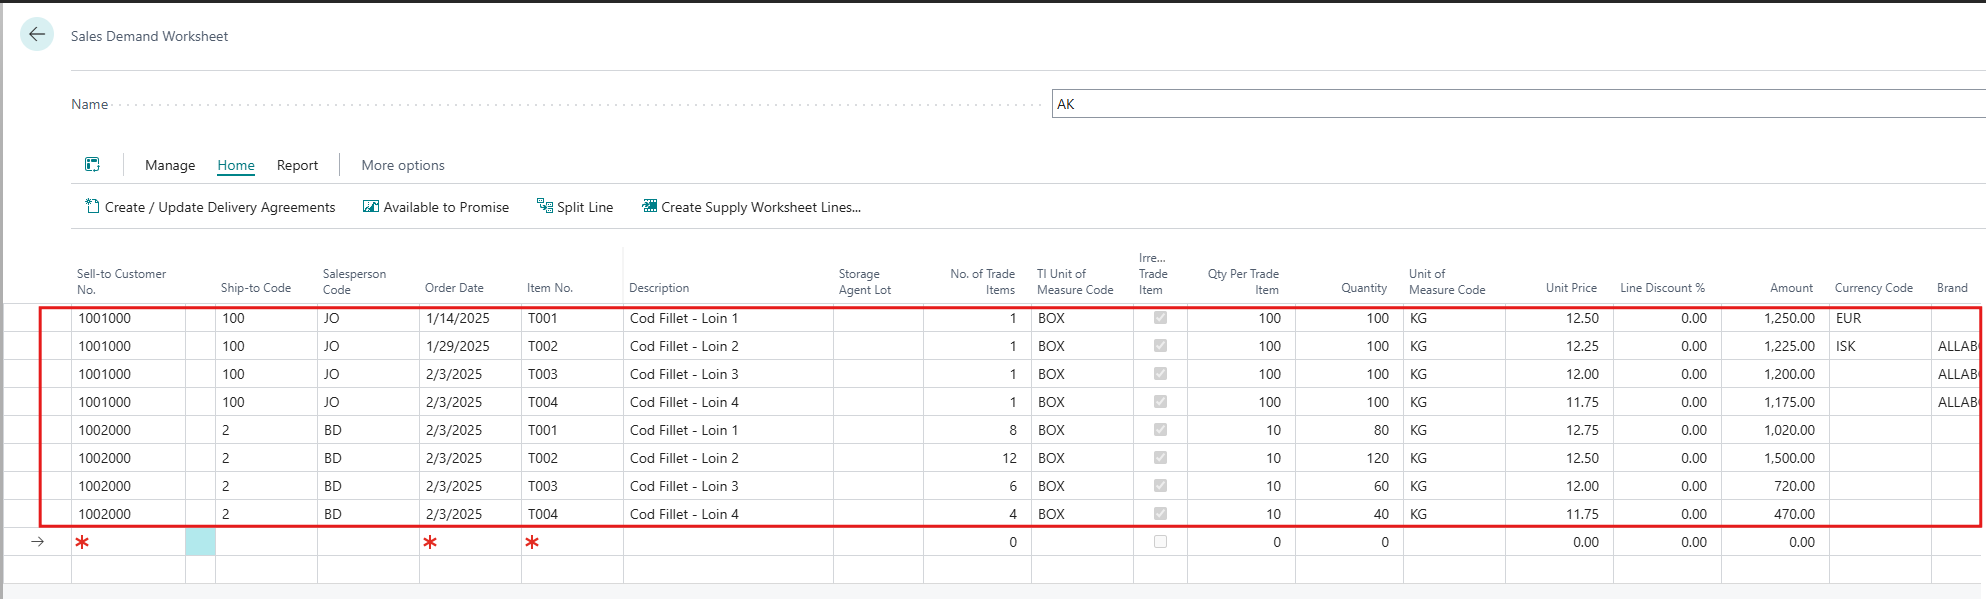Open the Manage menu

pos(170,165)
